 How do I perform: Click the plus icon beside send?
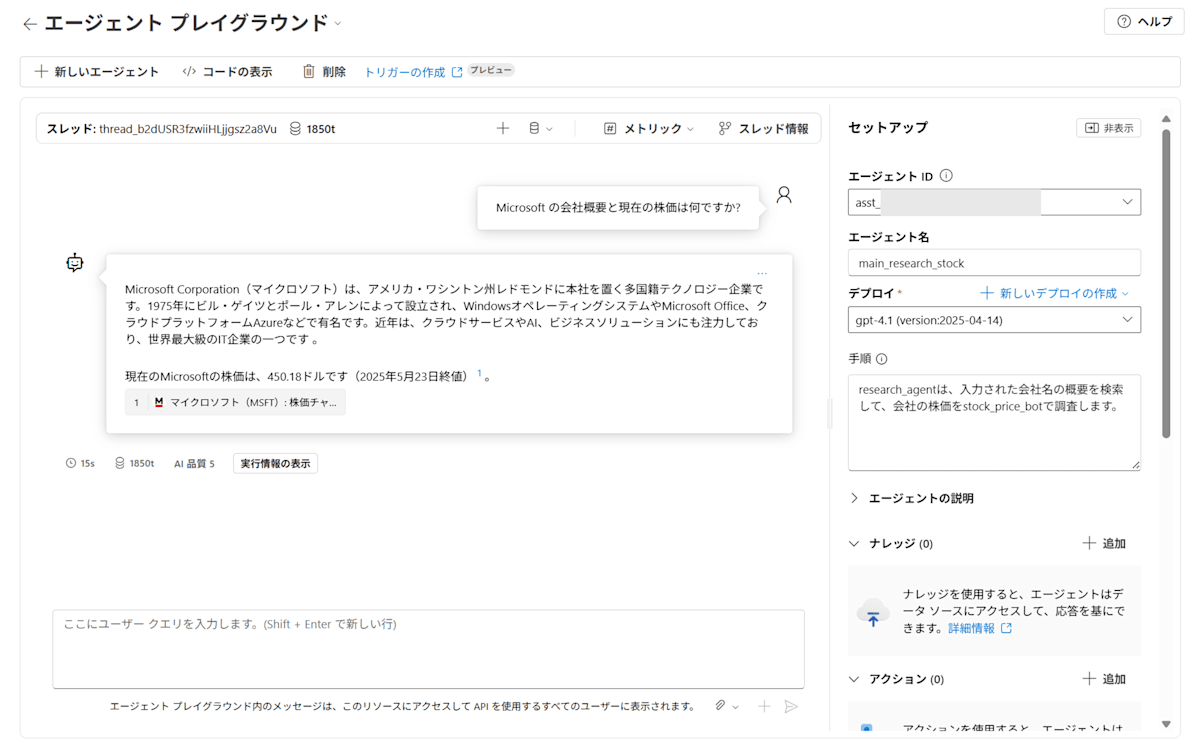click(764, 706)
